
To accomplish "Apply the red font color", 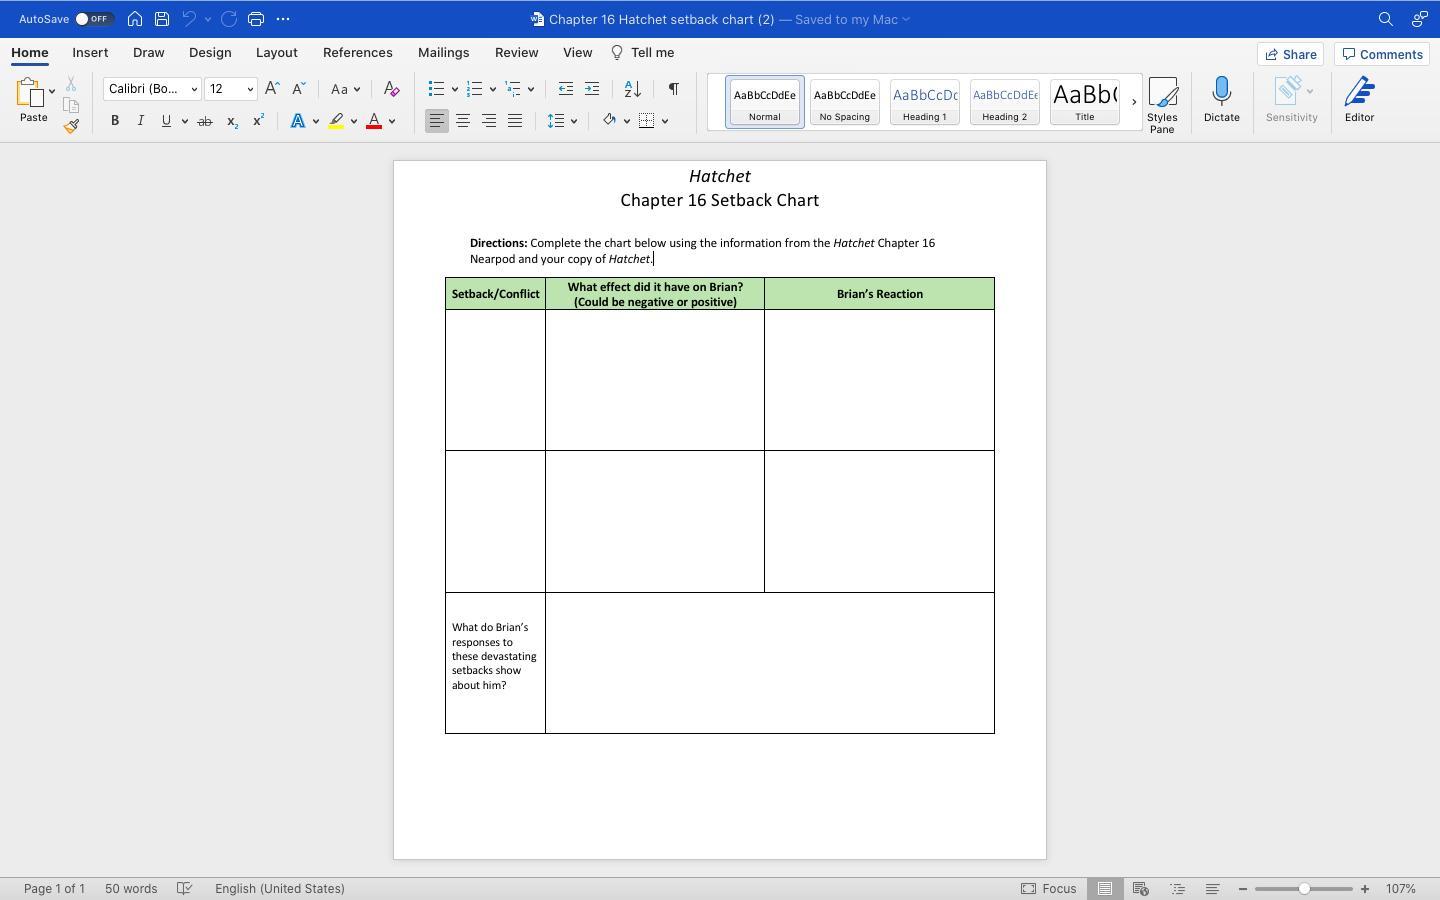I will pyautogui.click(x=374, y=121).
